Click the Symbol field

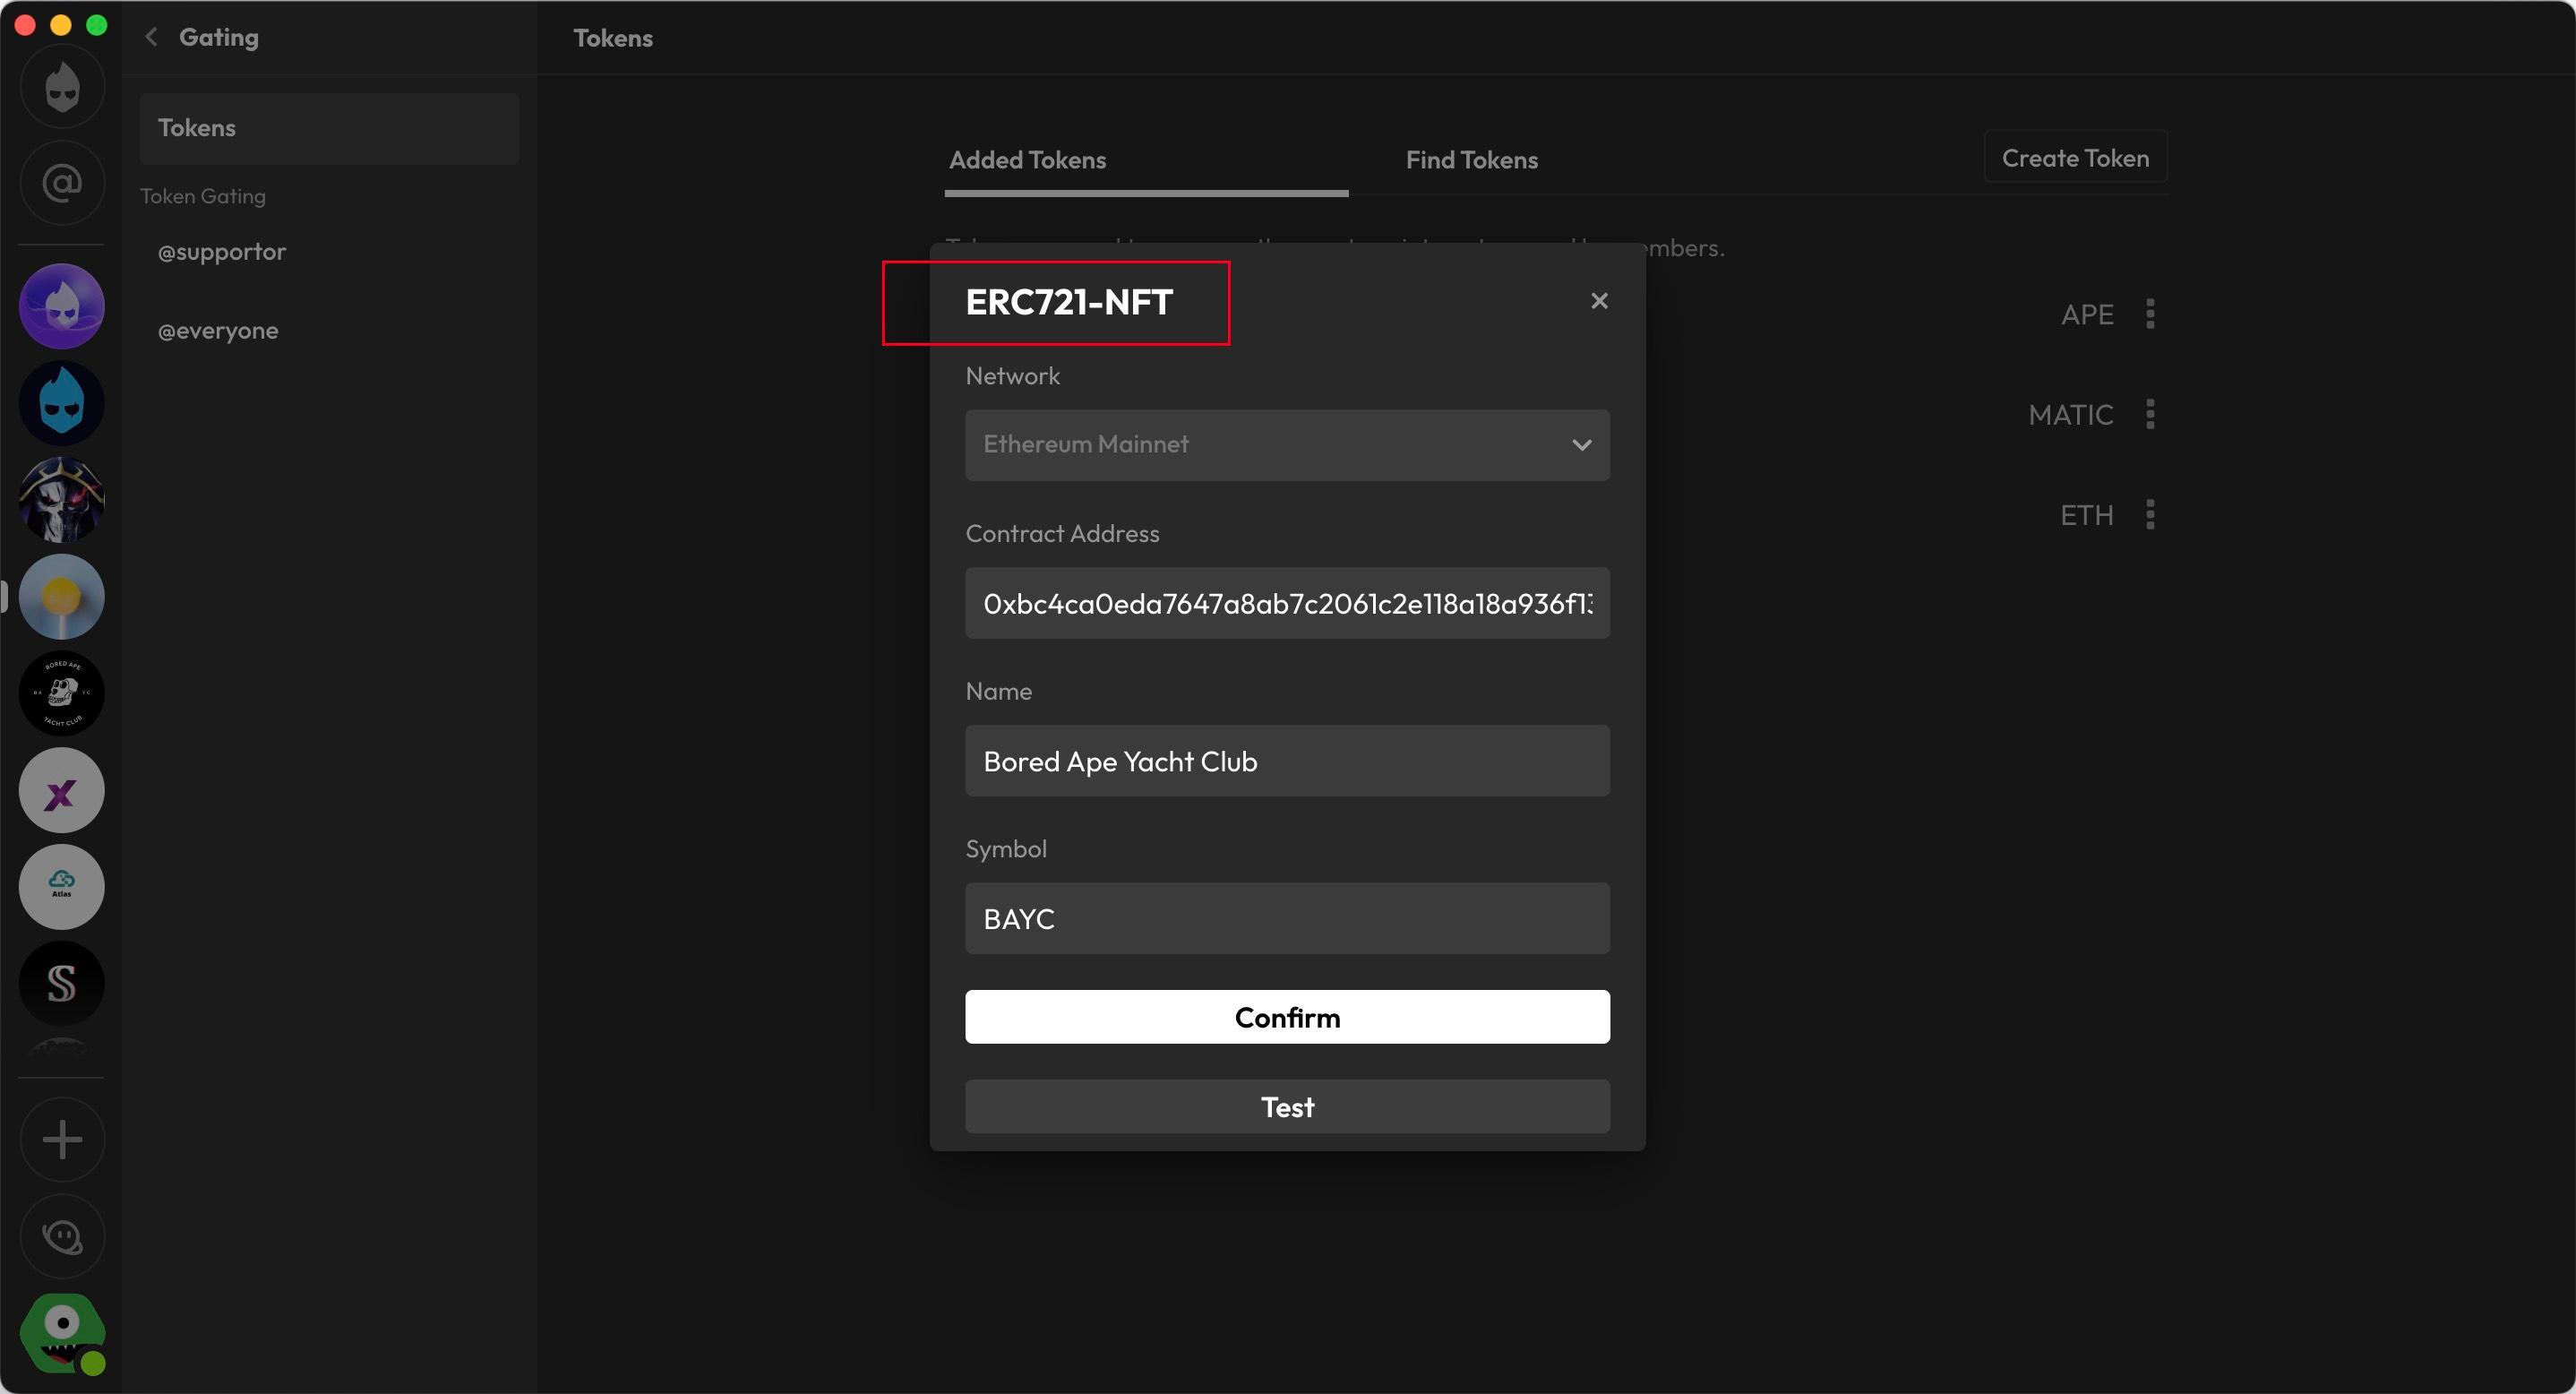1287,918
